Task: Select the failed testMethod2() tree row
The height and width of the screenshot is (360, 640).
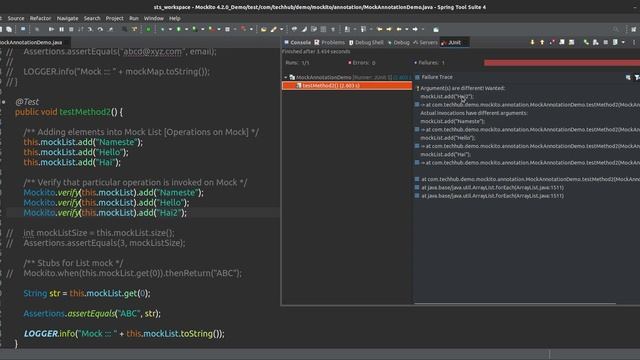Action: tap(347, 86)
